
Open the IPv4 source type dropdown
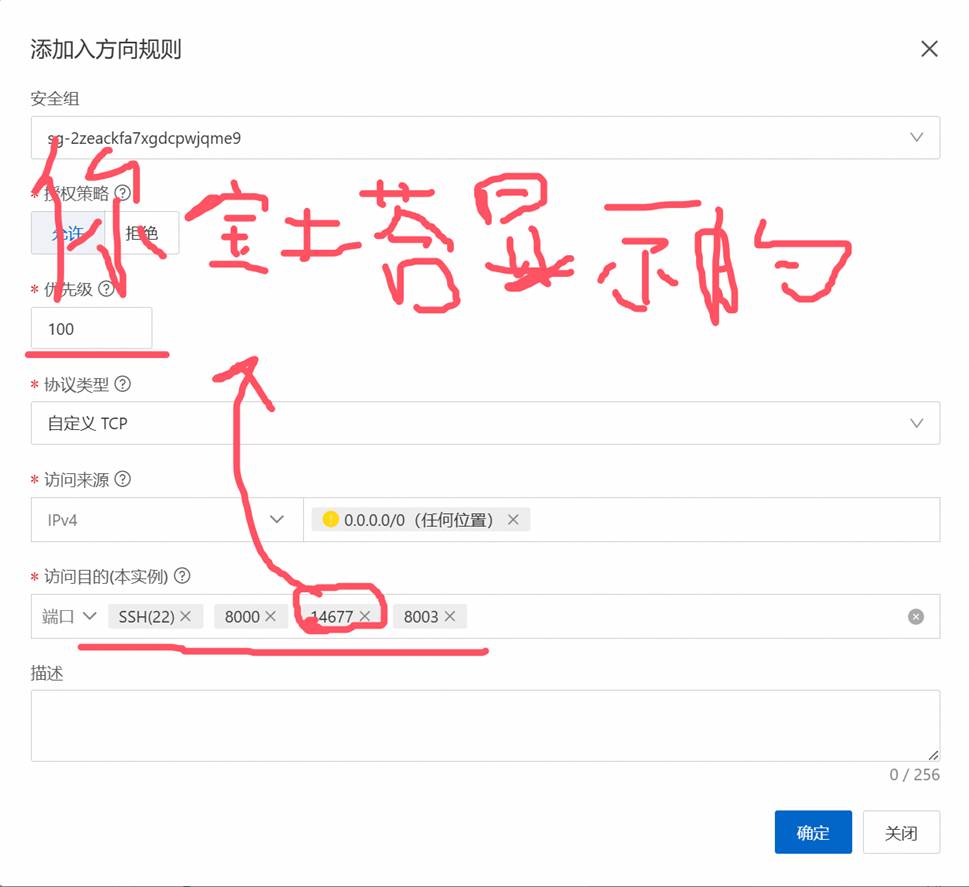[x=166, y=520]
